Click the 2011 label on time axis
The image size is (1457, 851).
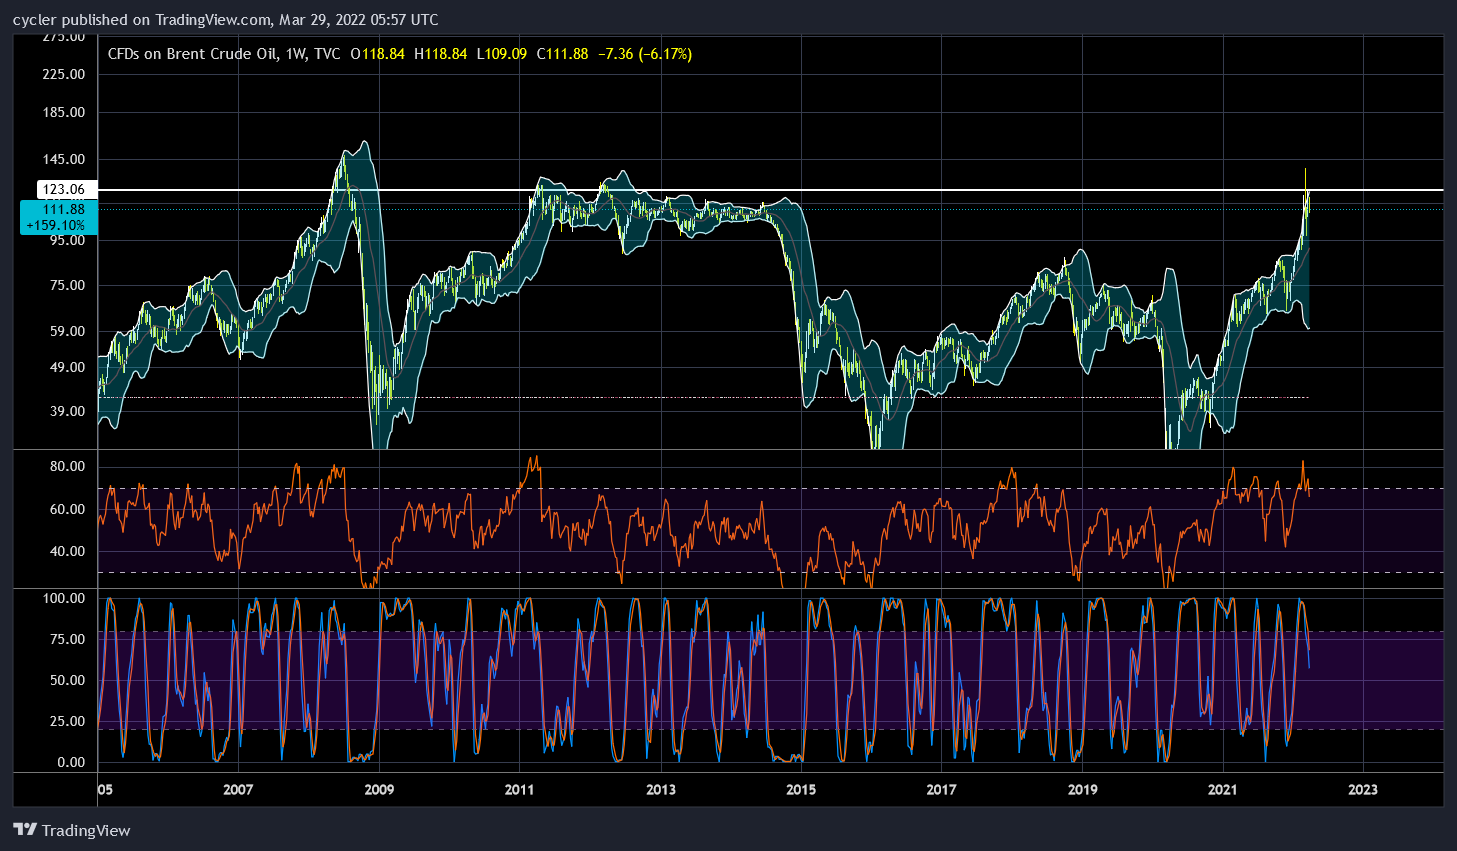coord(520,789)
